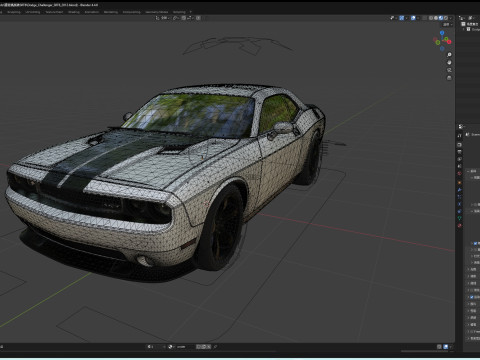The width and height of the screenshot is (480, 360).
Task: Open the Object Data properties tab
Action: coord(459,218)
